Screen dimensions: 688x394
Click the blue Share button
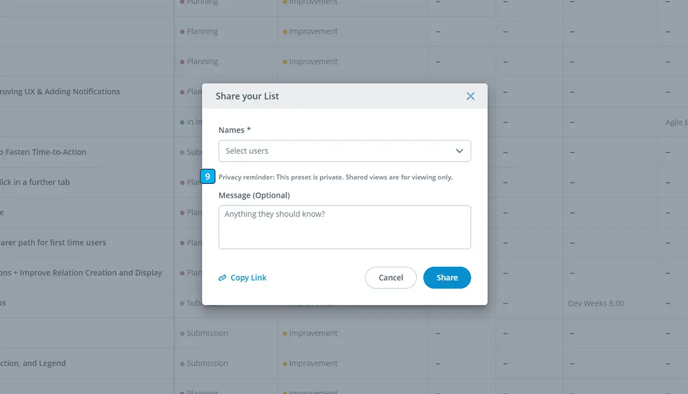coord(447,278)
